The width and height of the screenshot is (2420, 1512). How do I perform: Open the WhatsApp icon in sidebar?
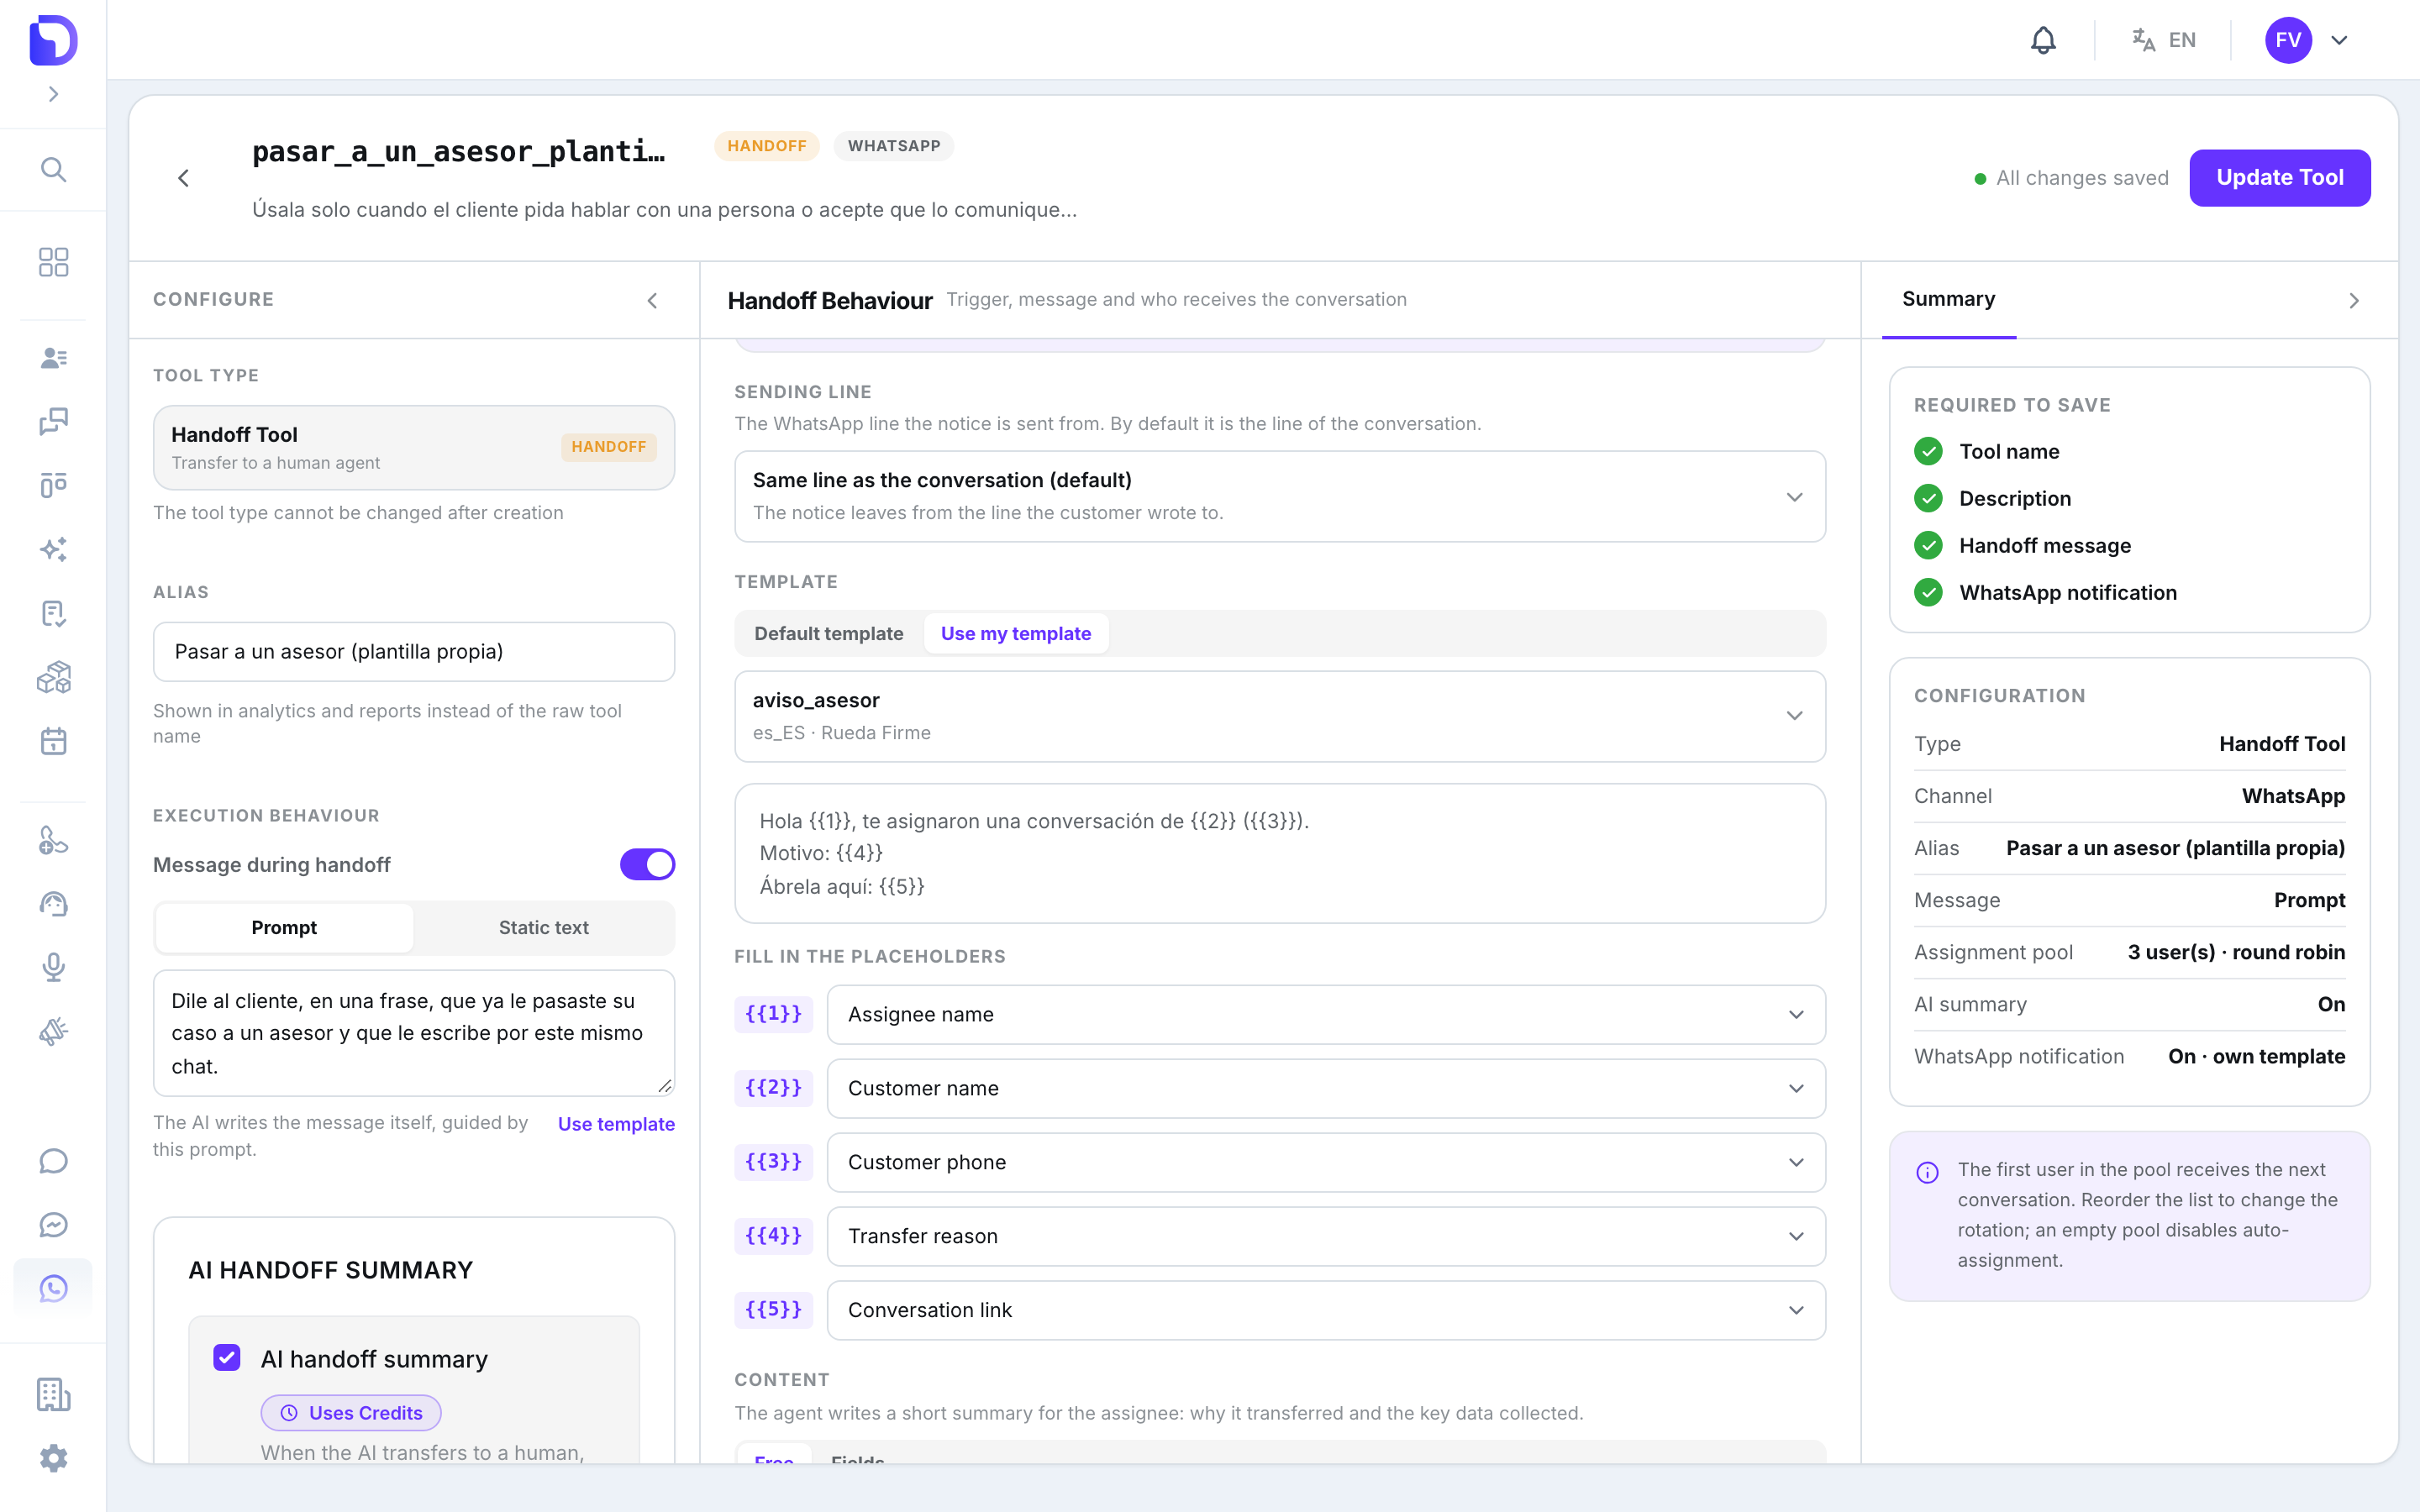(x=53, y=1288)
